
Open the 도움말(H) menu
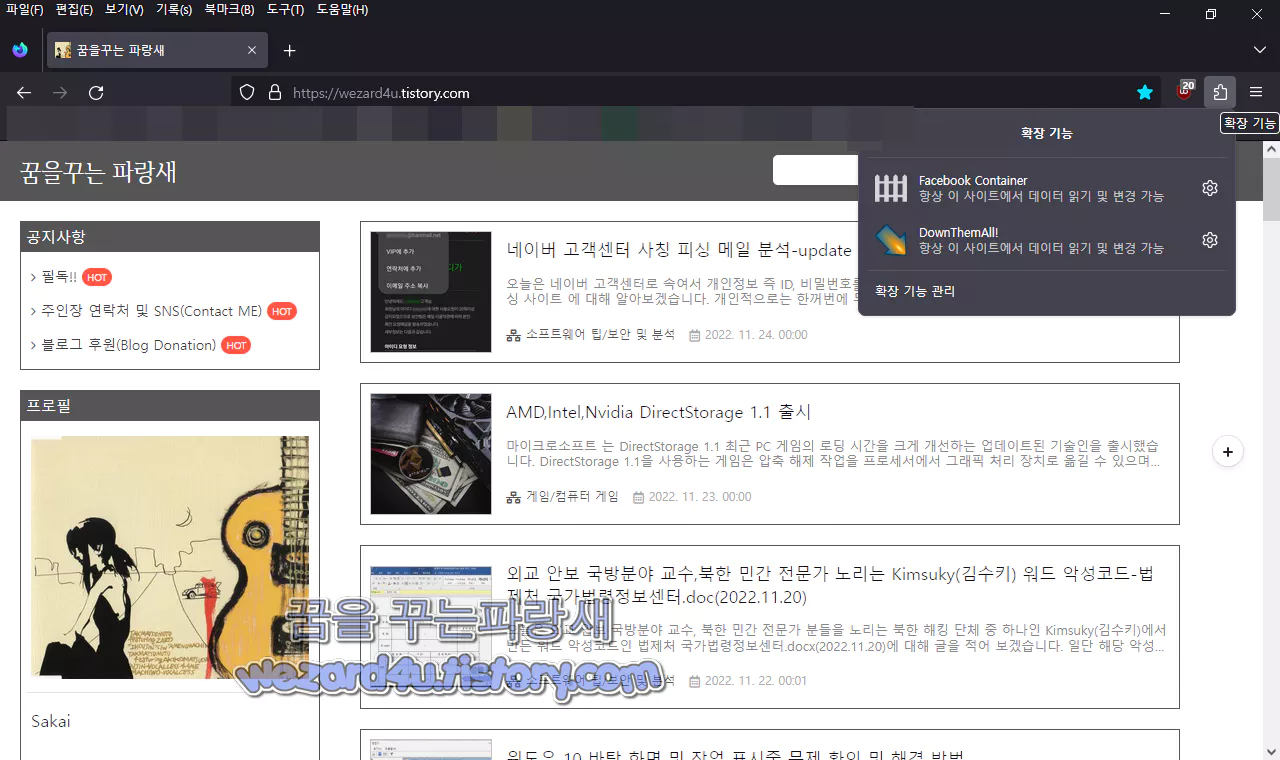[342, 10]
